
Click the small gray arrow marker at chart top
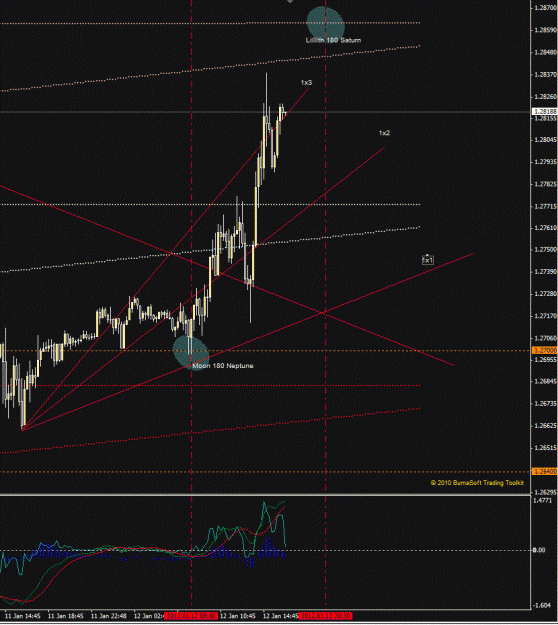(290, 2)
